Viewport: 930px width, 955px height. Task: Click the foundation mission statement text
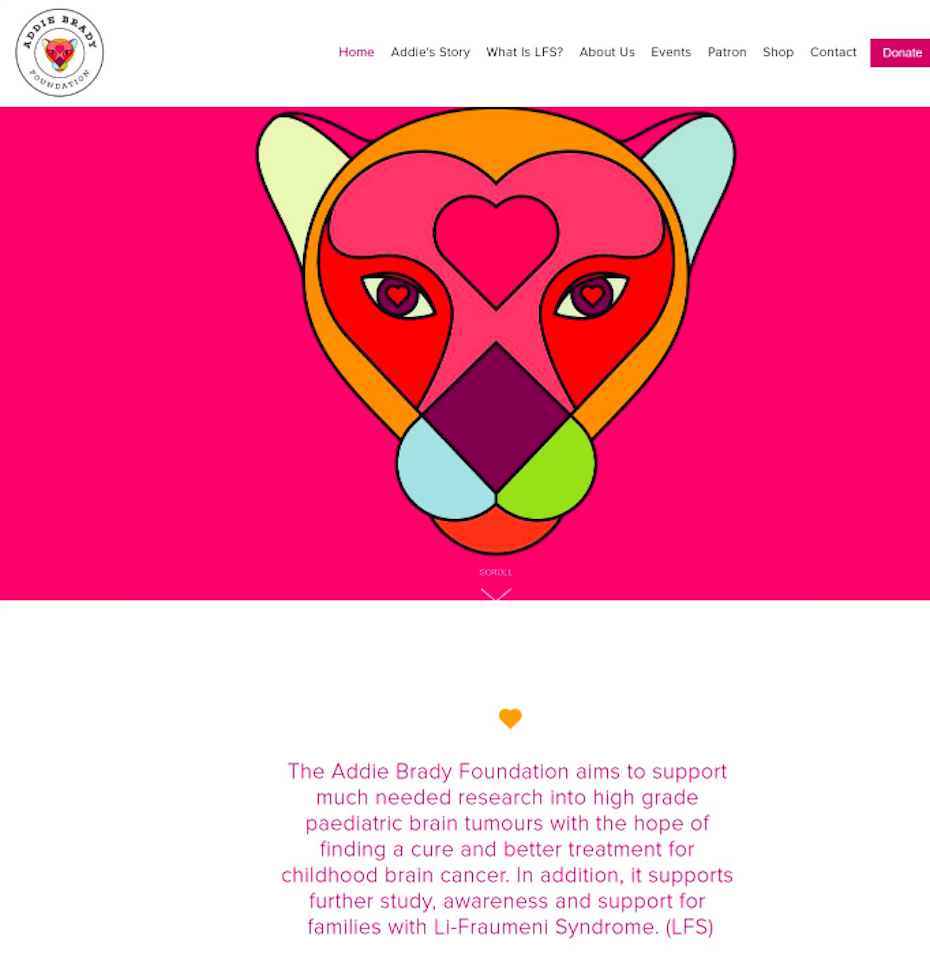click(507, 848)
